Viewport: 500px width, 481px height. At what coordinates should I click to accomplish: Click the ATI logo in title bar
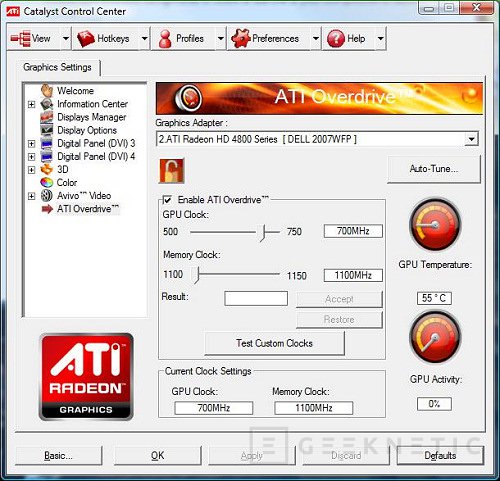coord(13,11)
